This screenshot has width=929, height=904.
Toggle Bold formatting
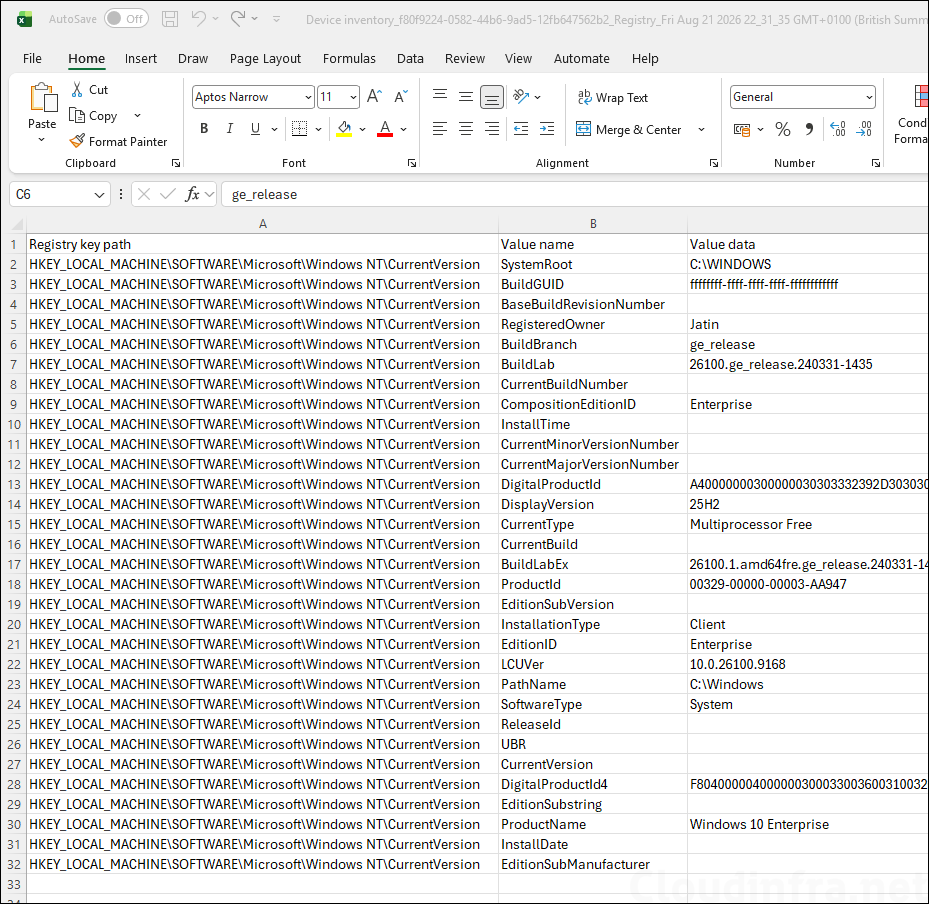point(204,129)
